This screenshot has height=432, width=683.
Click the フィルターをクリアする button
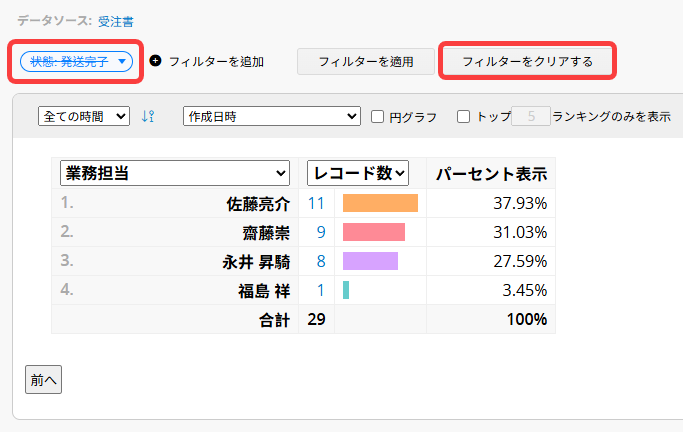(527, 61)
